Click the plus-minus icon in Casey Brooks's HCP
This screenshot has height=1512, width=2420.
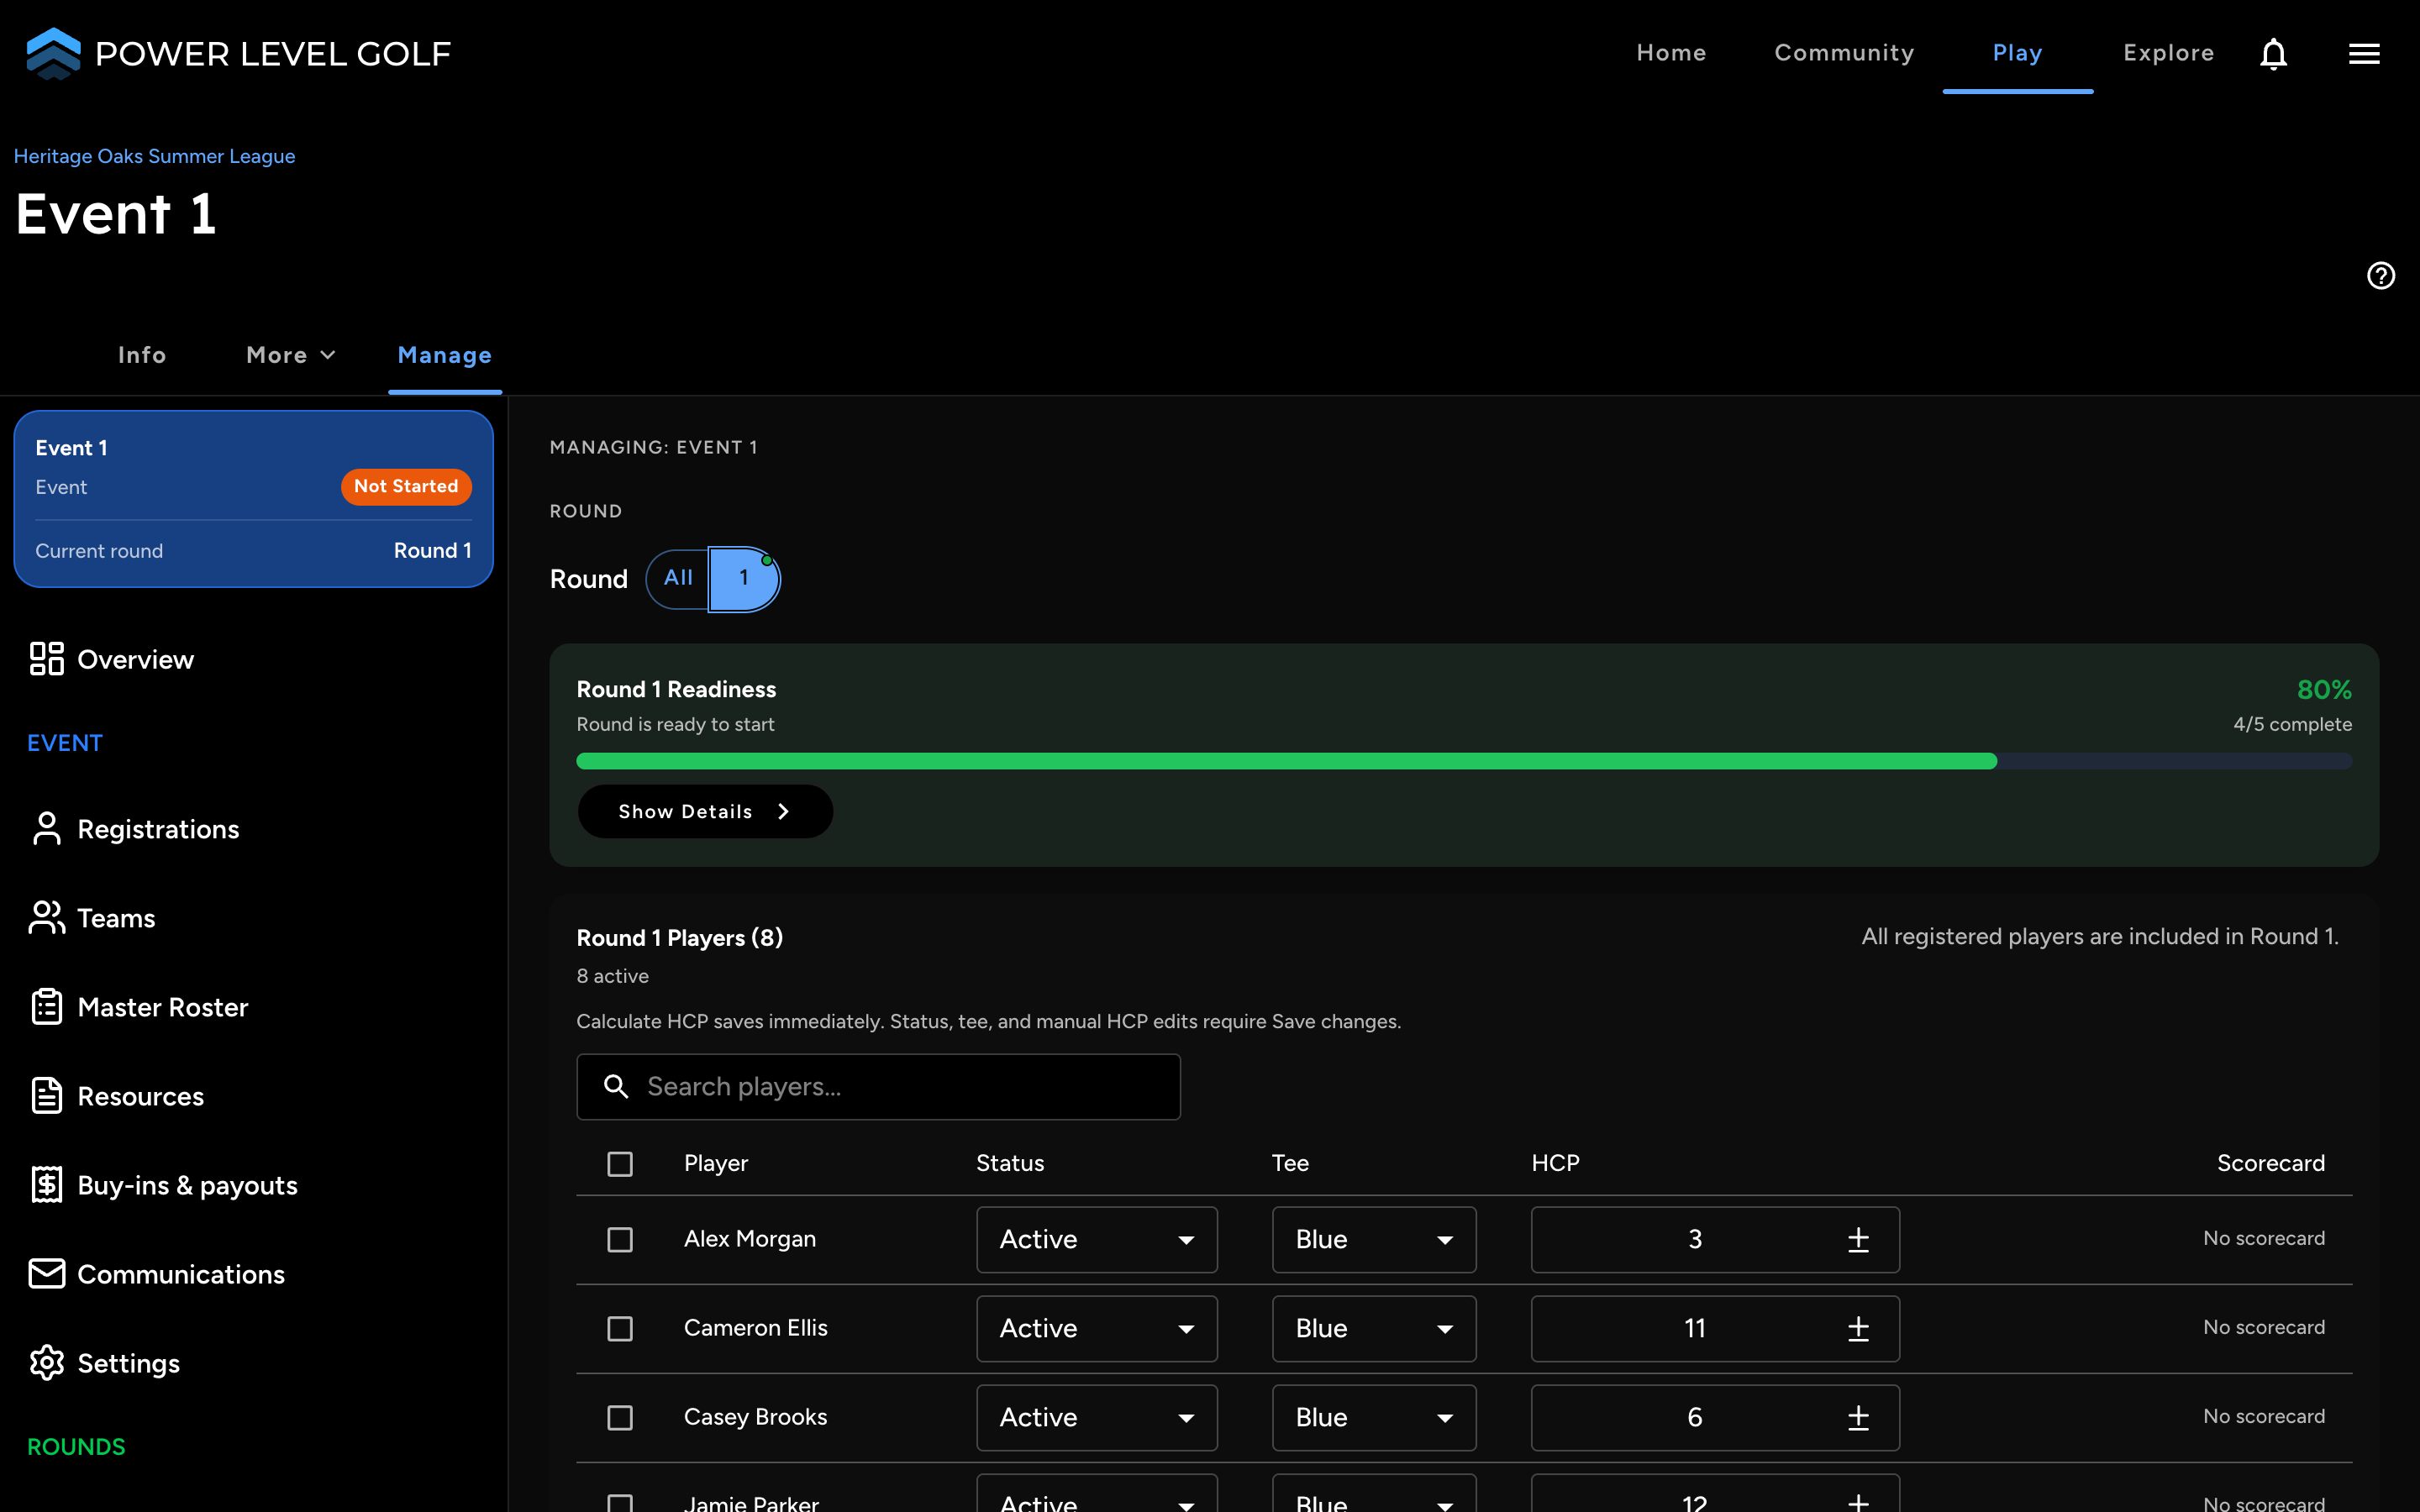coord(1858,1418)
